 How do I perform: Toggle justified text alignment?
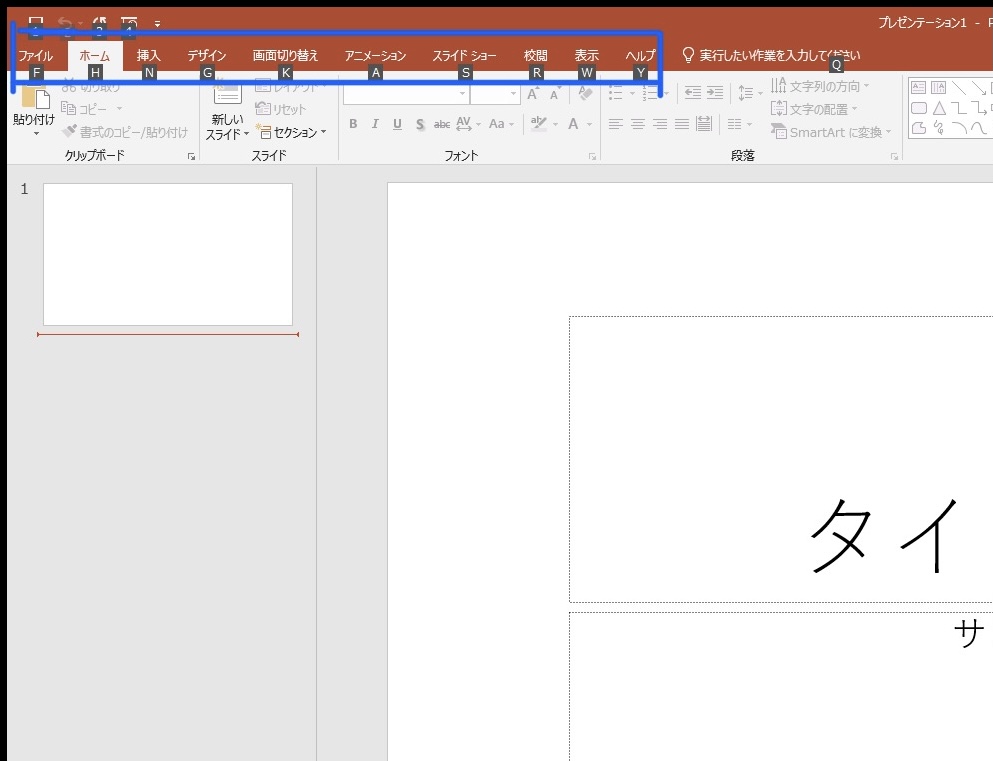(682, 123)
